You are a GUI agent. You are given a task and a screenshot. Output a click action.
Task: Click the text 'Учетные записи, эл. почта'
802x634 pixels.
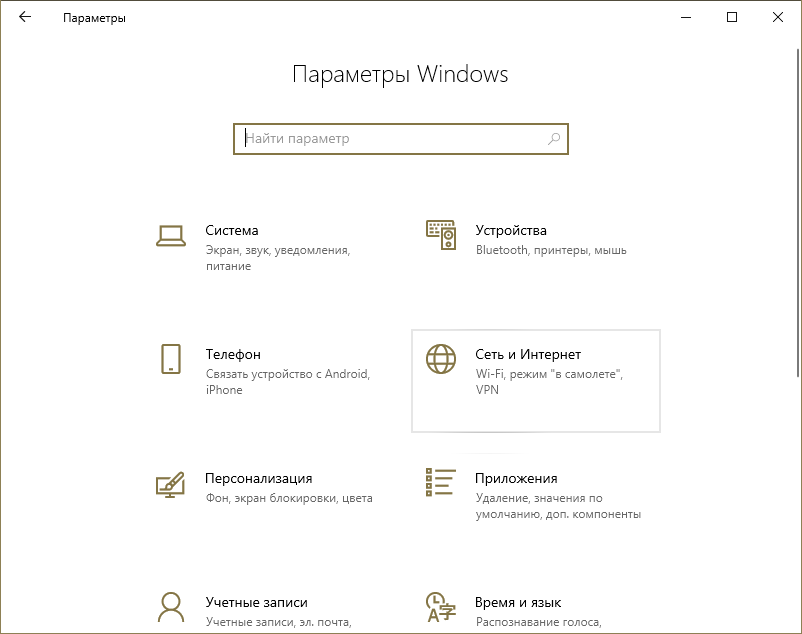(278, 622)
